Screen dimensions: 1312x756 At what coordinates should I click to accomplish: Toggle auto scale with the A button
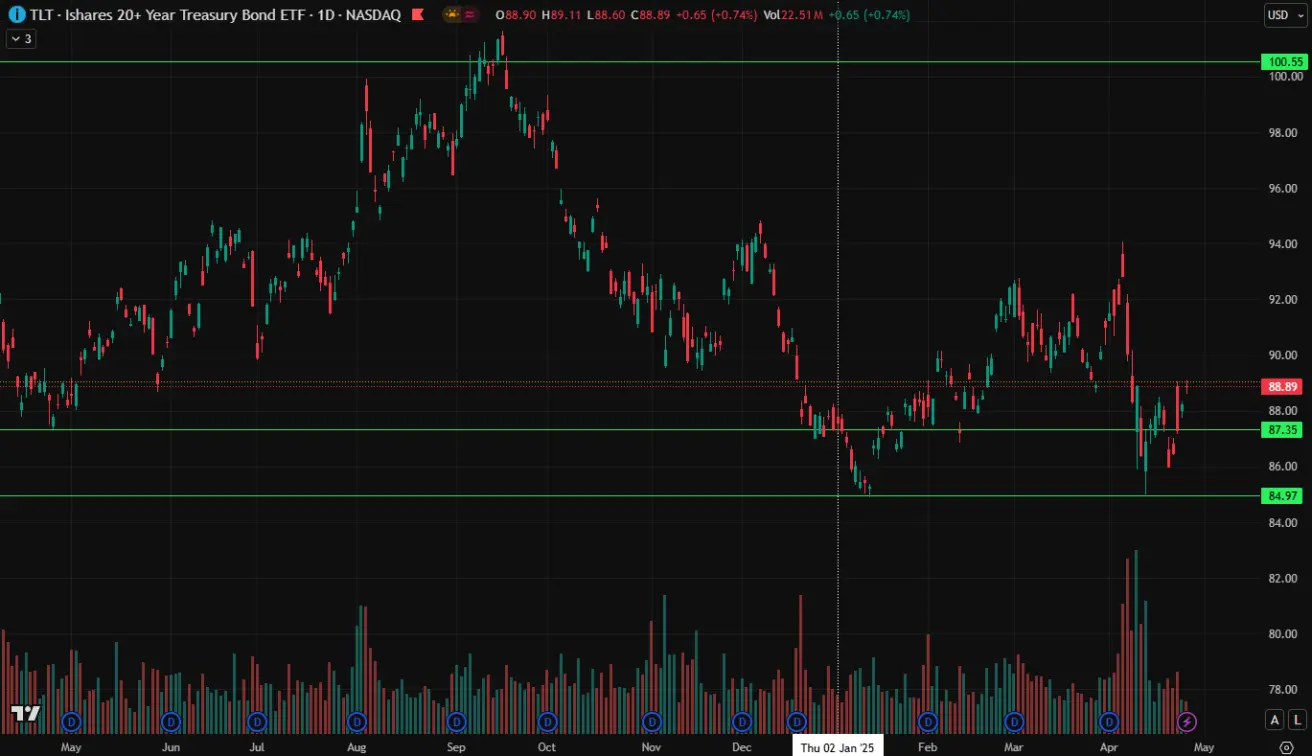click(1274, 720)
